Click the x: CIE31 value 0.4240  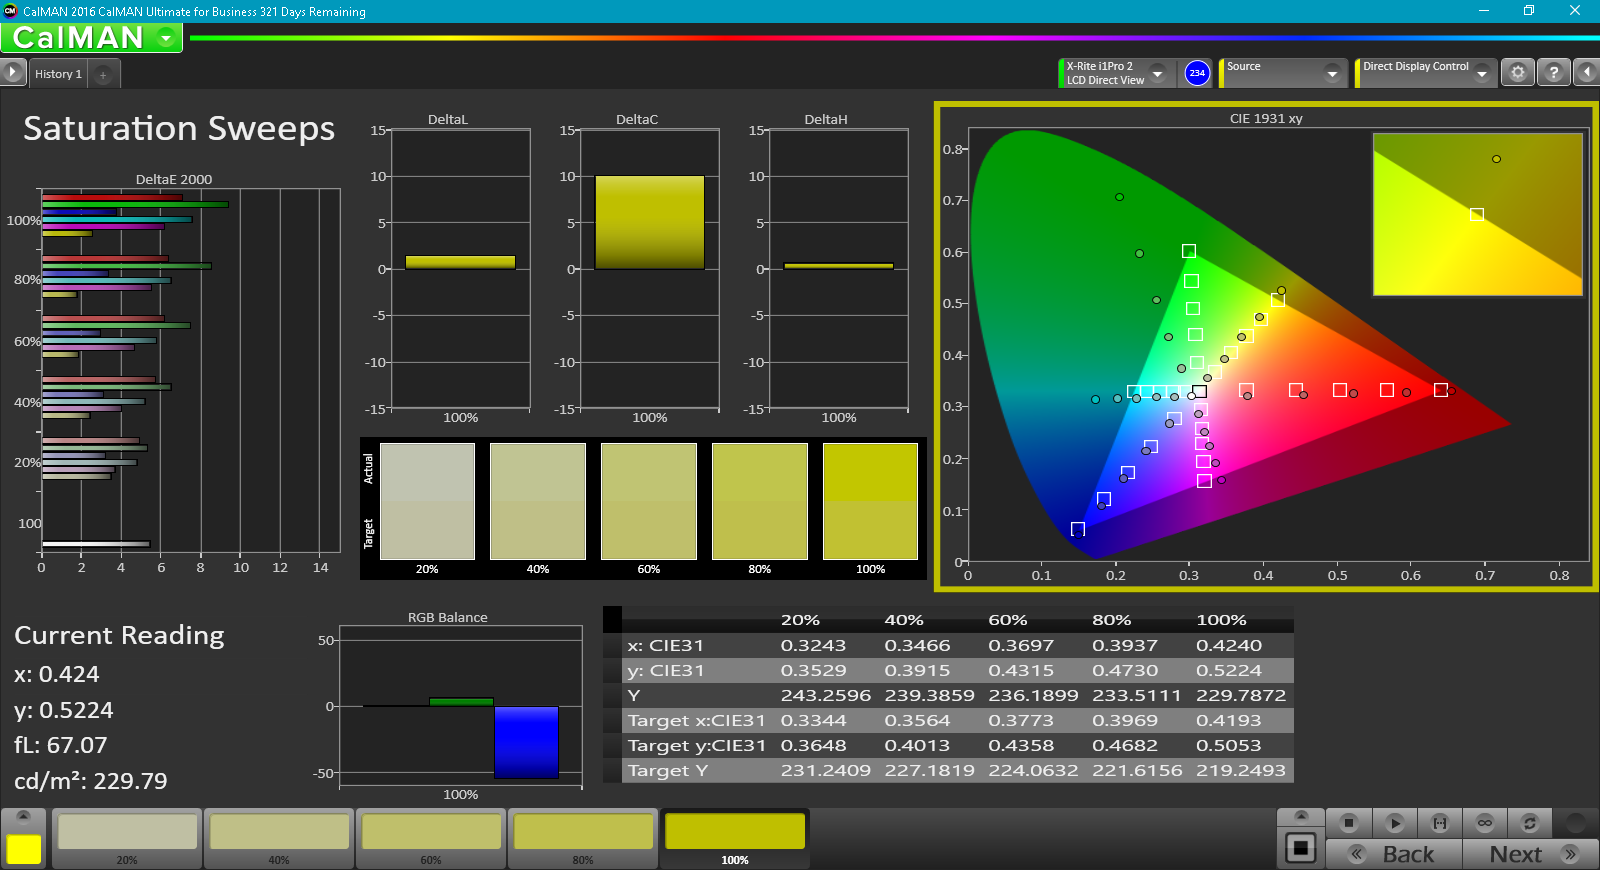pos(1229,646)
